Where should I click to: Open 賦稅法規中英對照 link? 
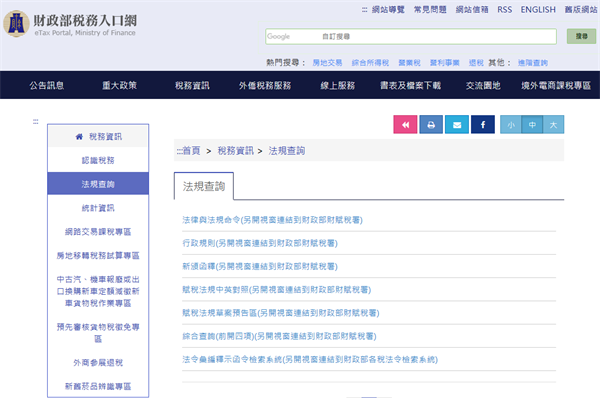pyautogui.click(x=277, y=290)
